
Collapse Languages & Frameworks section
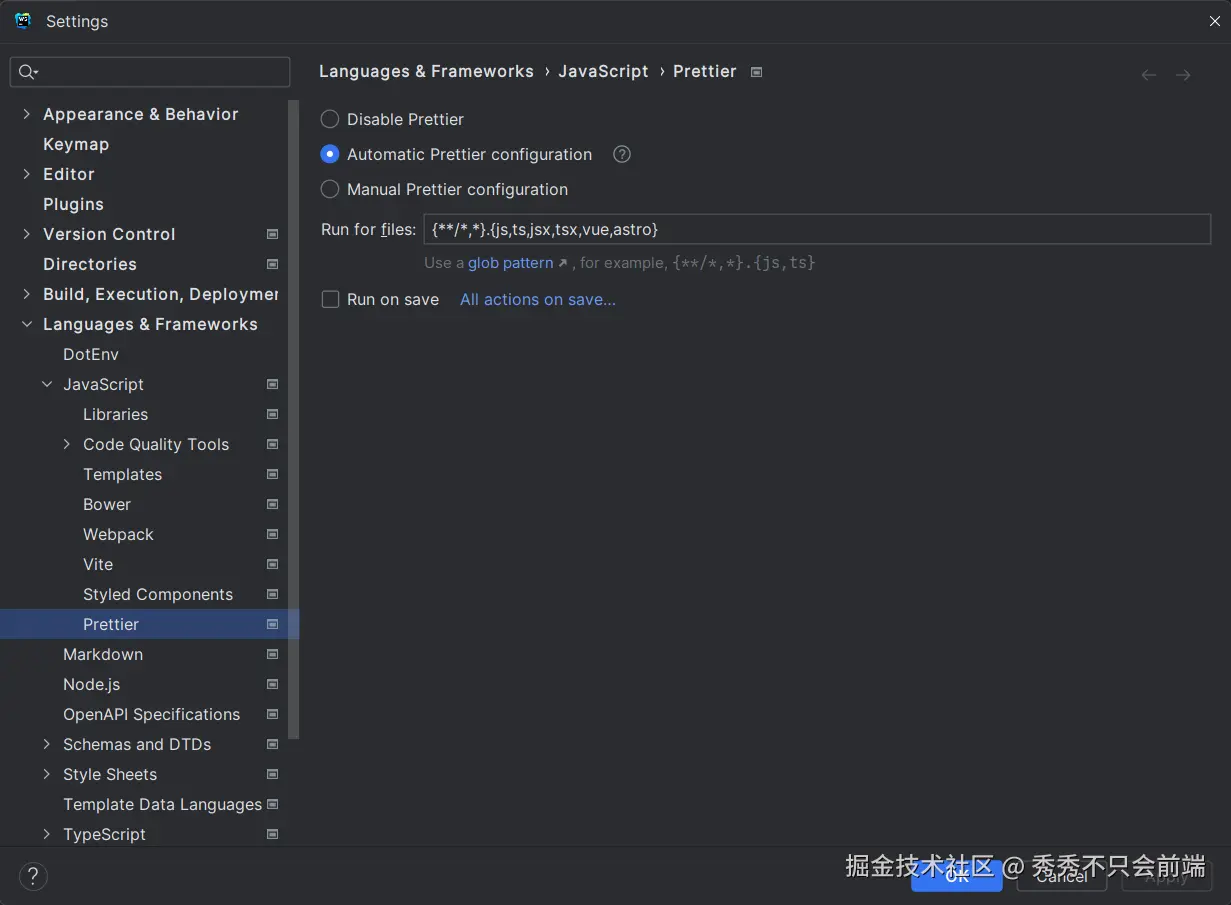tap(26, 324)
